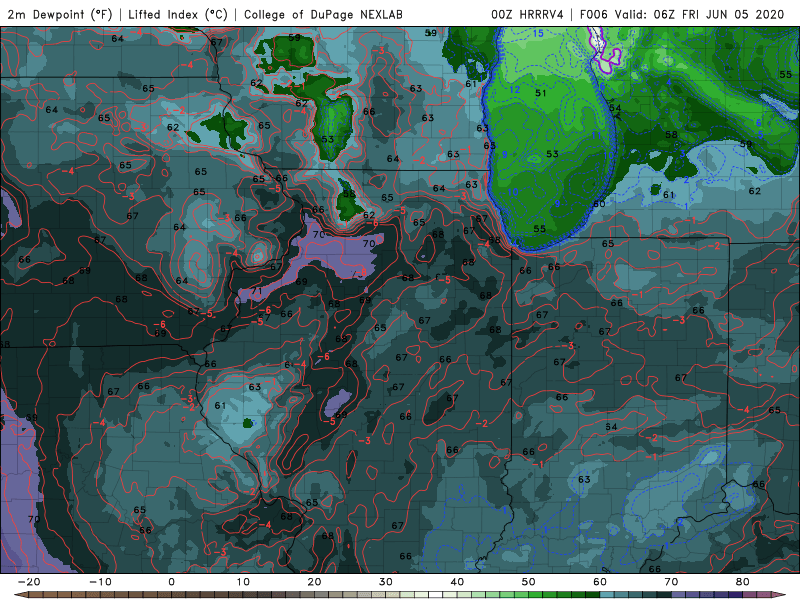Click the white segment of the color bar
Screen dimensions: 800x600
coord(434,595)
